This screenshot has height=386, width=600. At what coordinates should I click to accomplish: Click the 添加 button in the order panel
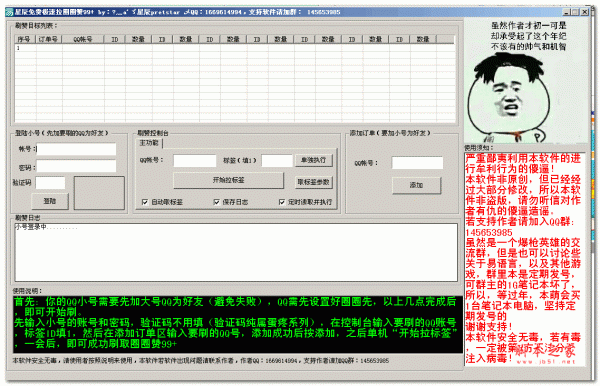click(x=416, y=185)
